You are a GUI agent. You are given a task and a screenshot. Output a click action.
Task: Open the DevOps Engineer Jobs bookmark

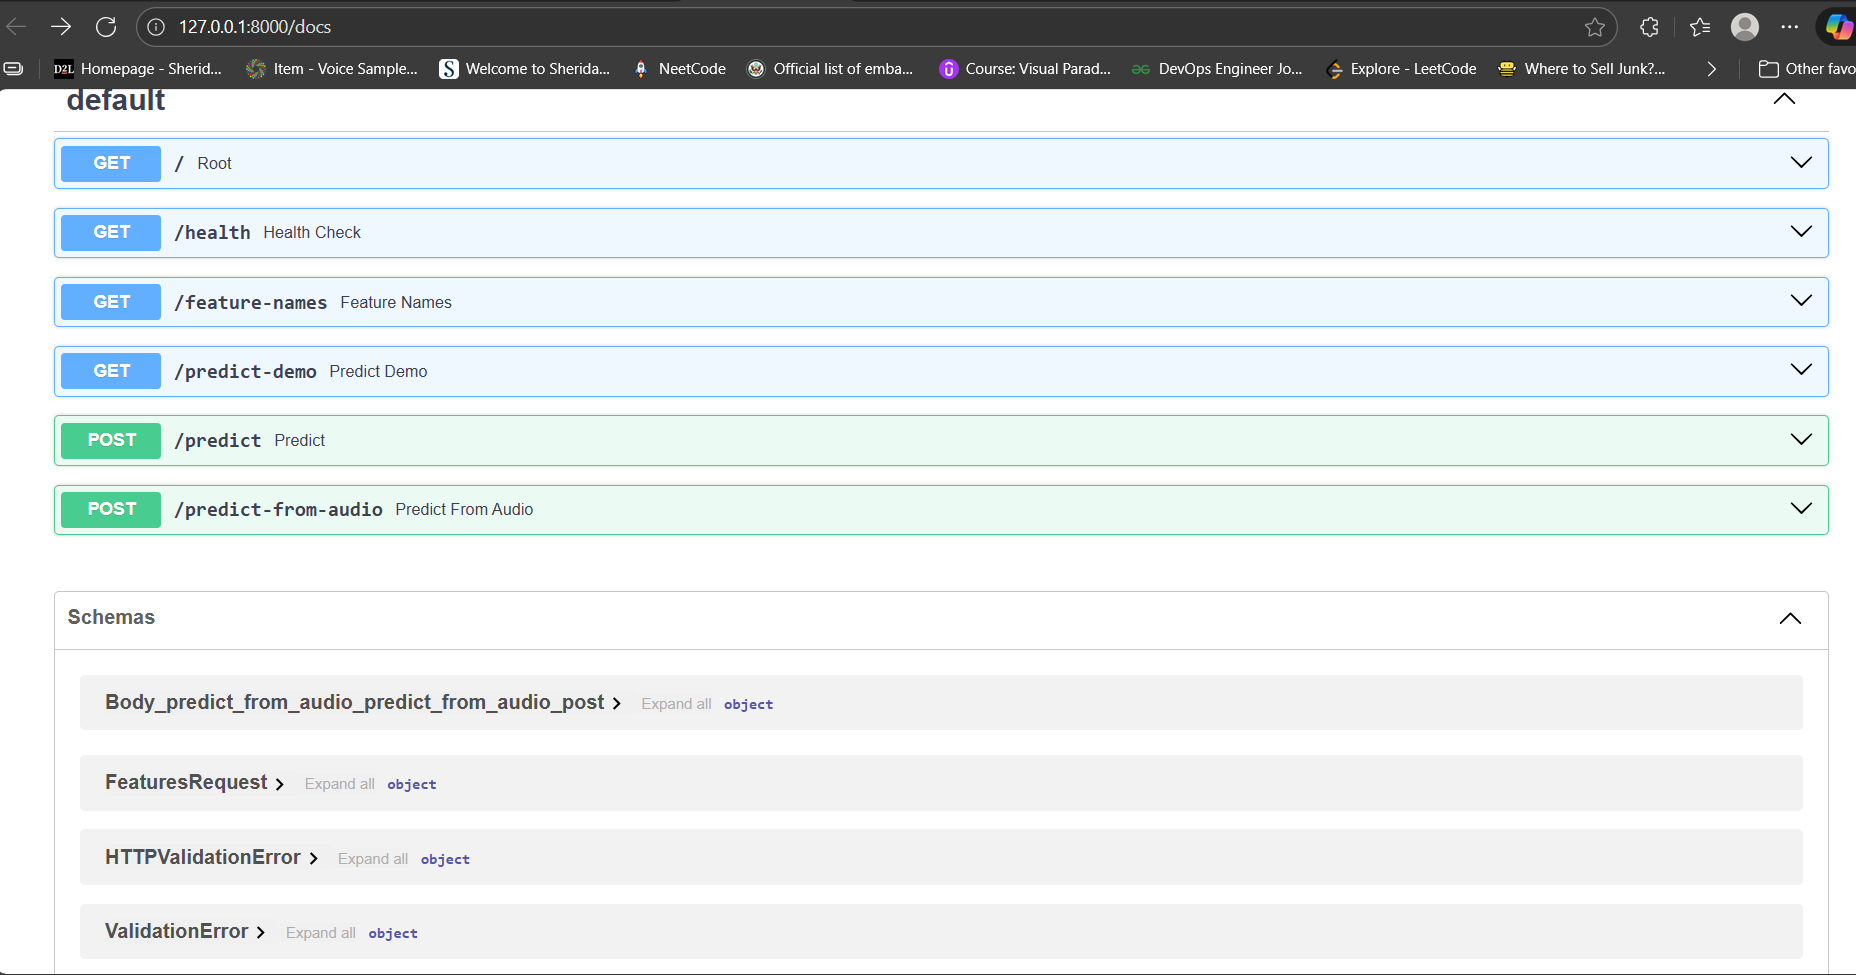1217,69
